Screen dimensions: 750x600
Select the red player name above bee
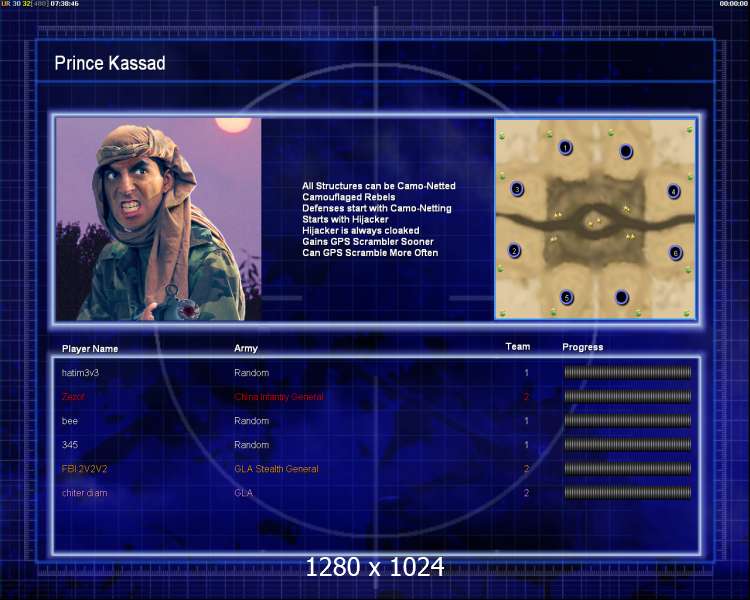pyautogui.click(x=73, y=397)
